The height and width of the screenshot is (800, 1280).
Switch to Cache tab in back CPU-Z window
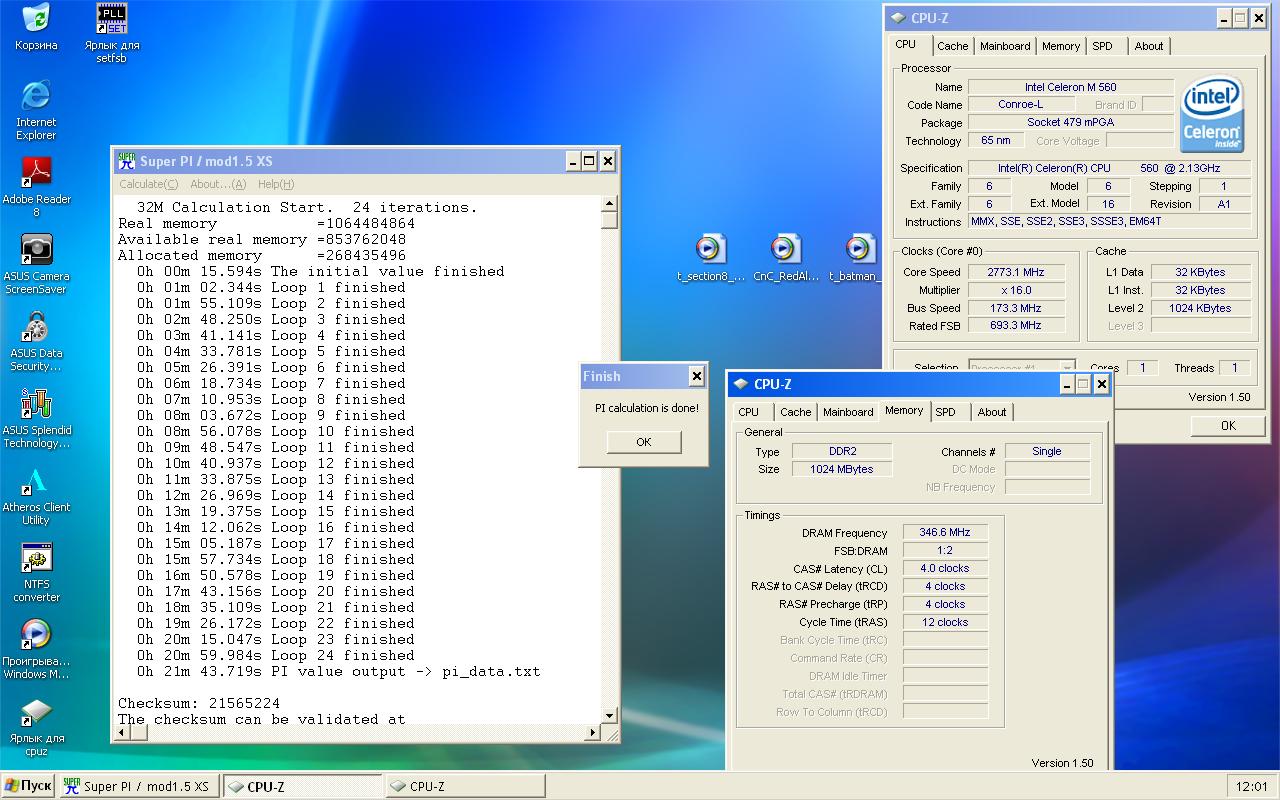click(x=952, y=46)
